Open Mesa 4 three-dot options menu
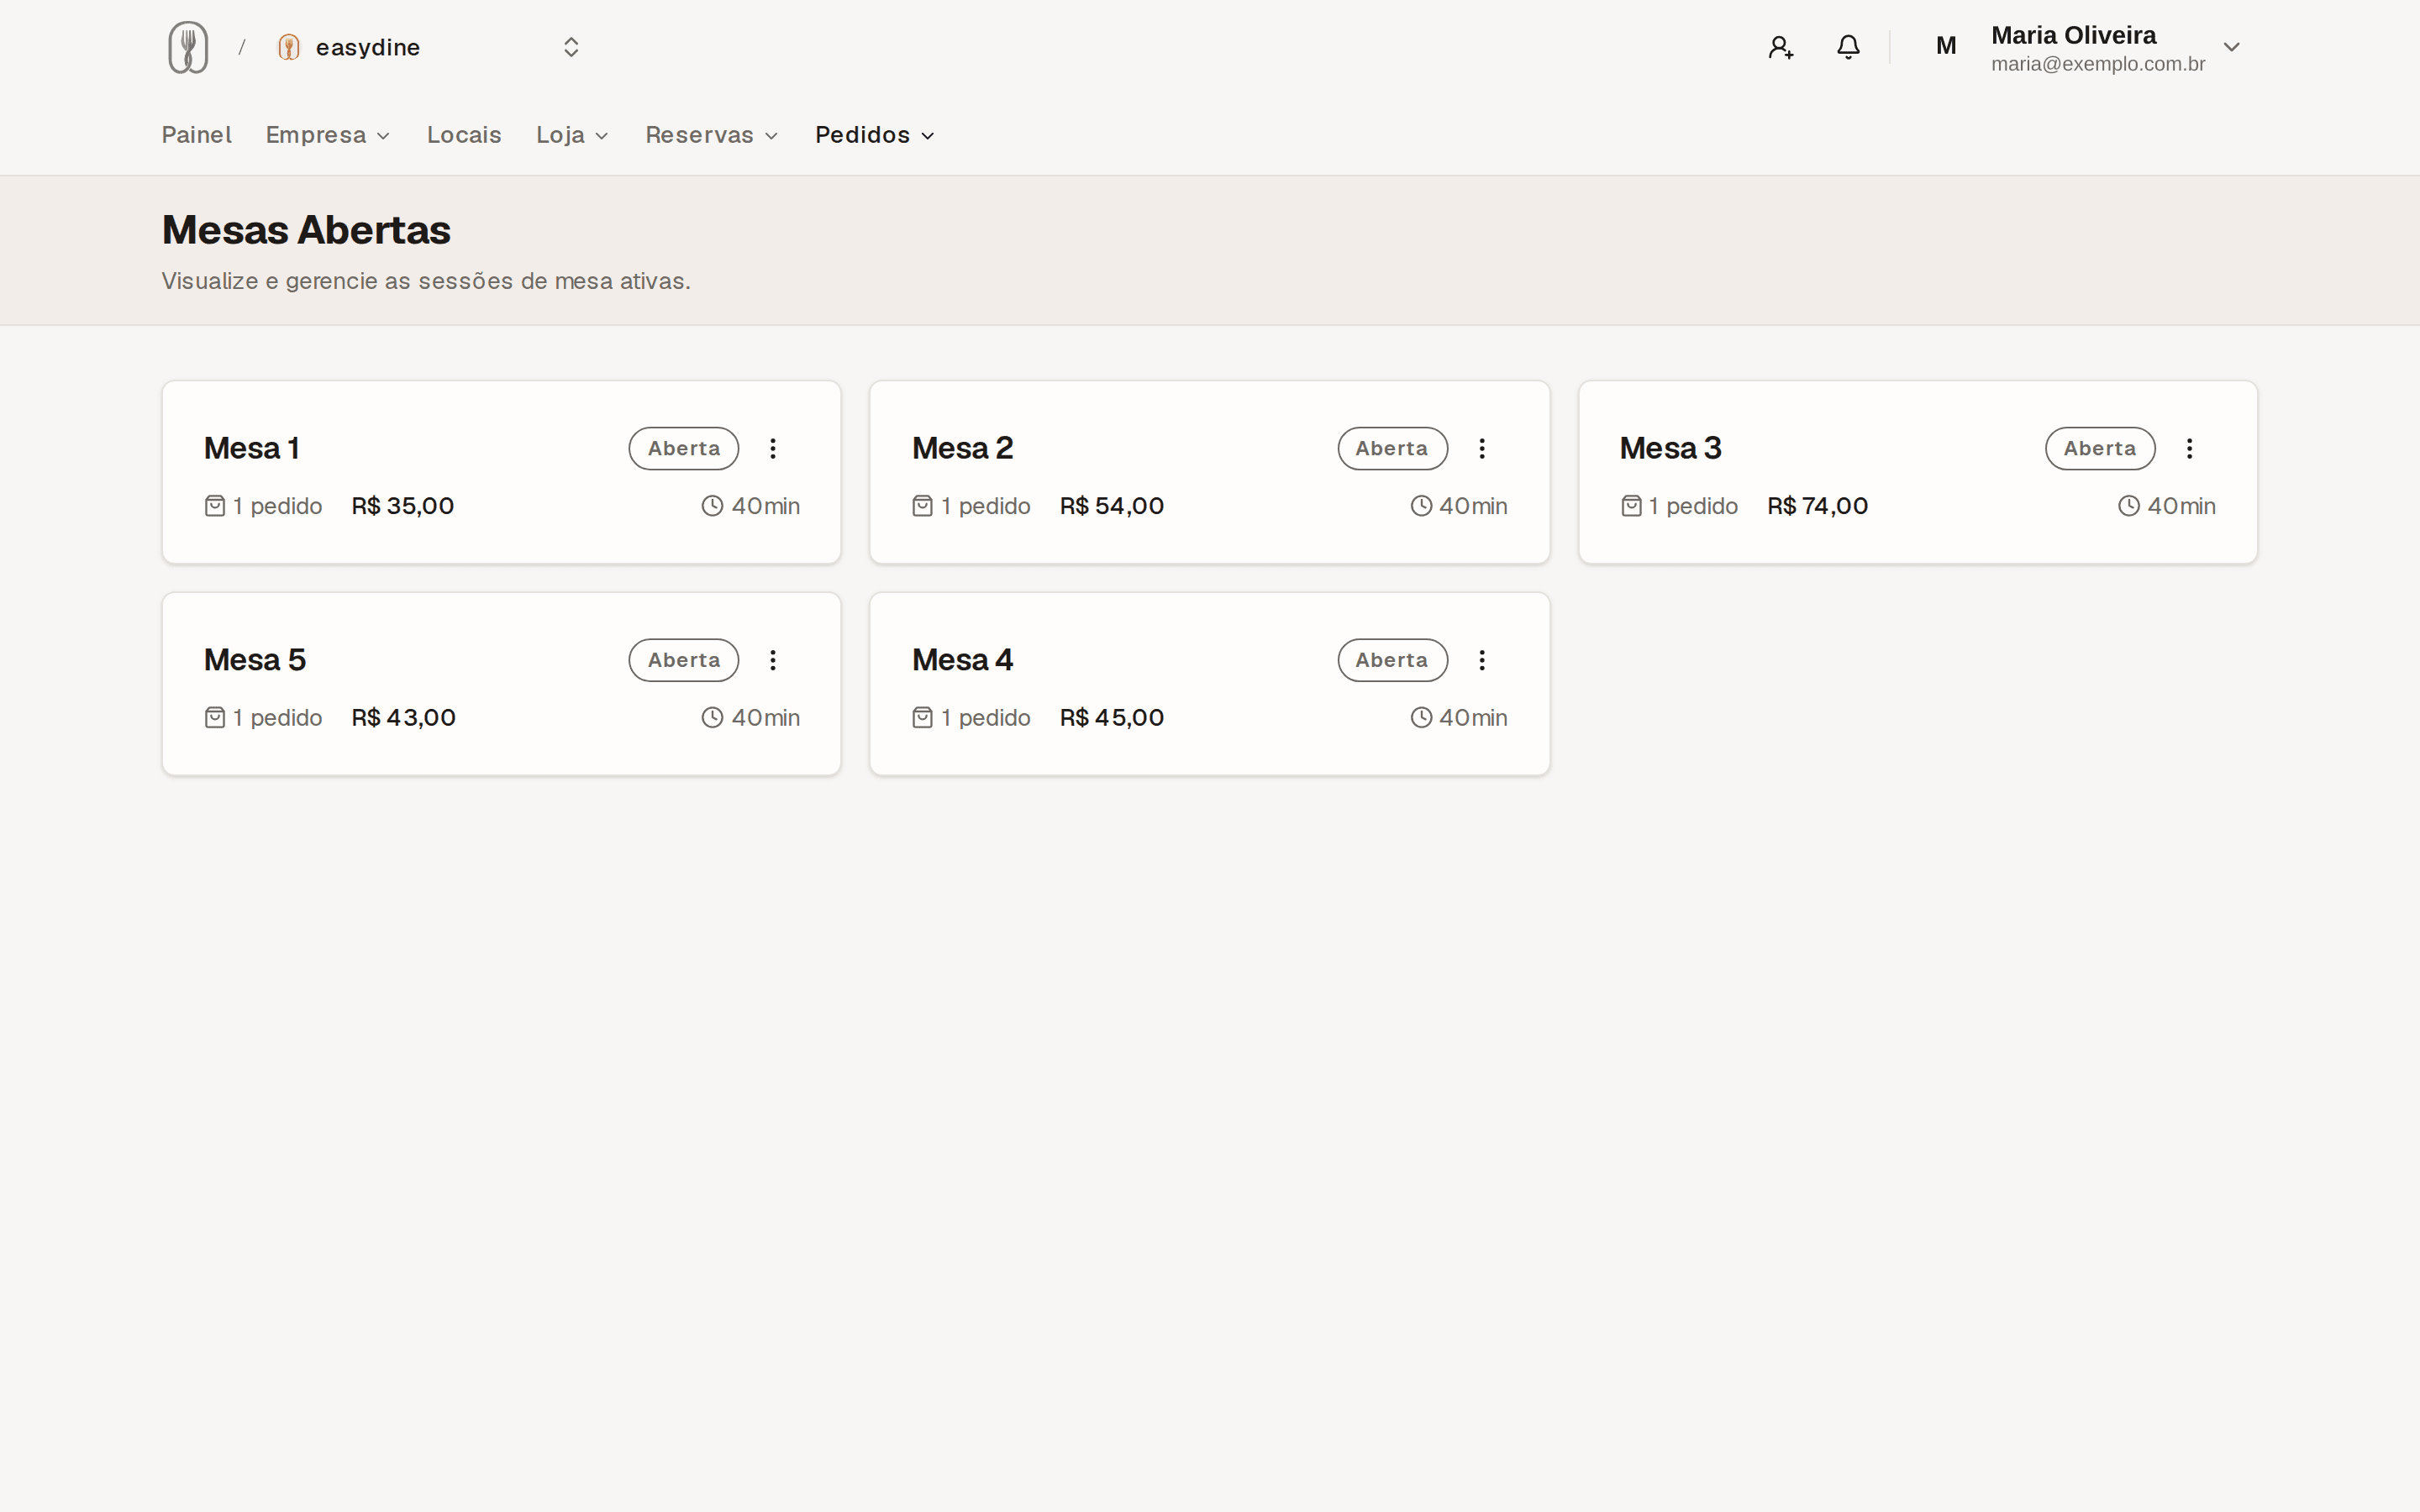 coord(1482,660)
